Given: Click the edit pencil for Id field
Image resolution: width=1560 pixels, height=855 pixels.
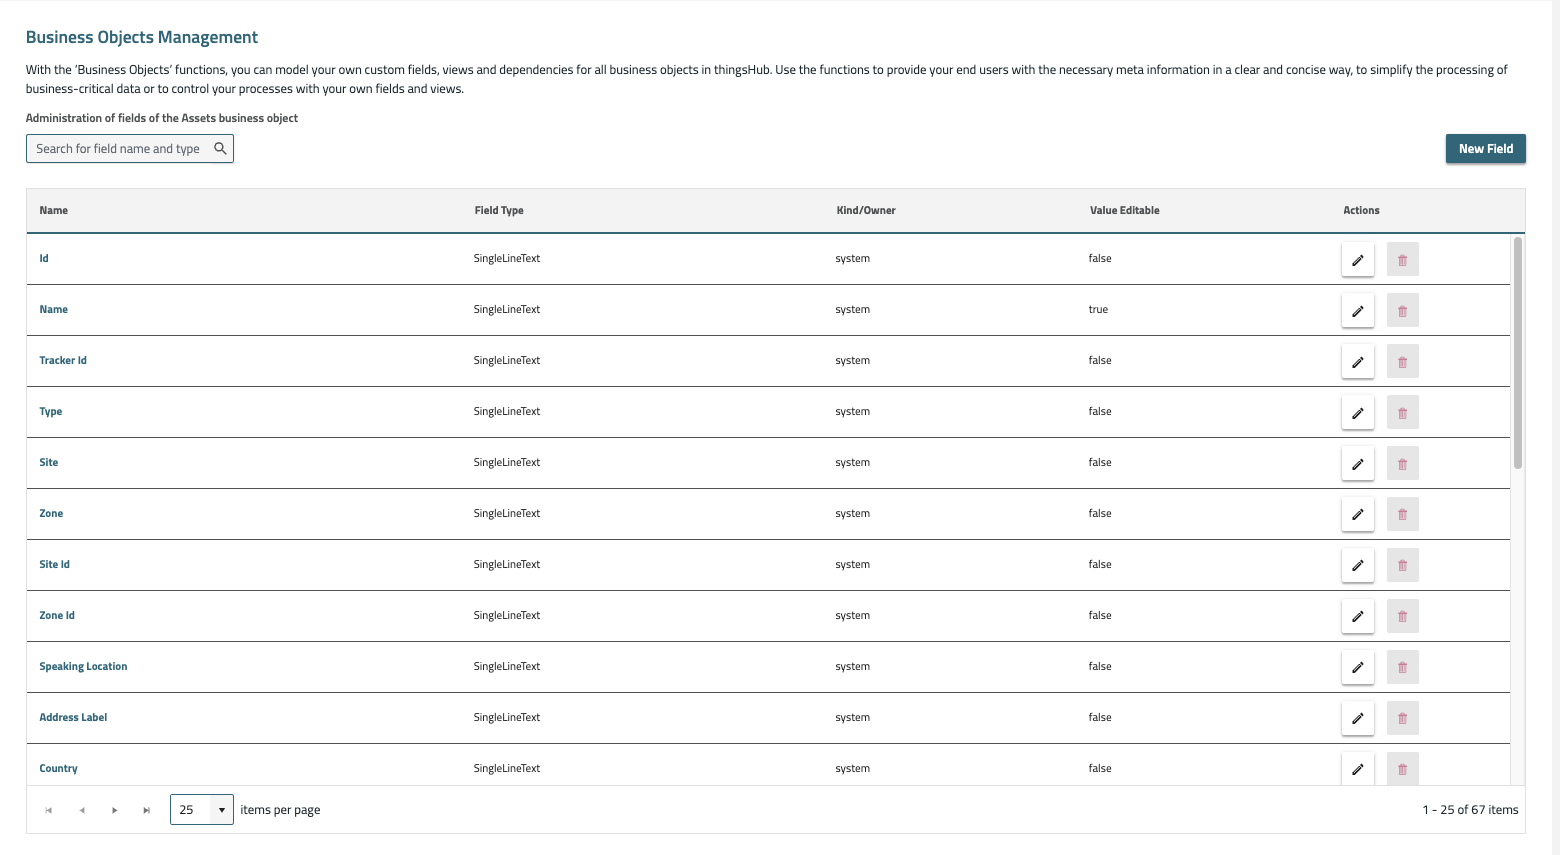Looking at the screenshot, I should 1357,259.
